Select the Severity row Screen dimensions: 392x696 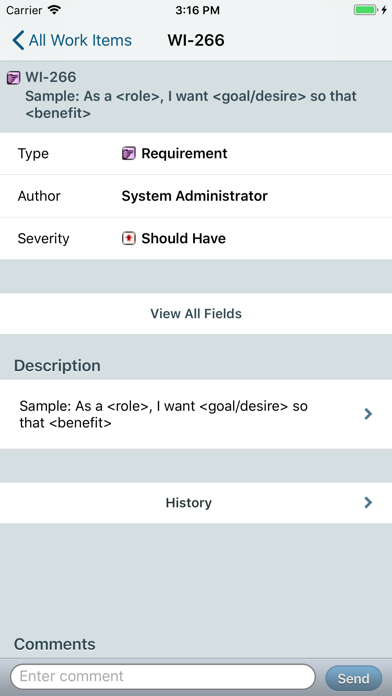196,239
